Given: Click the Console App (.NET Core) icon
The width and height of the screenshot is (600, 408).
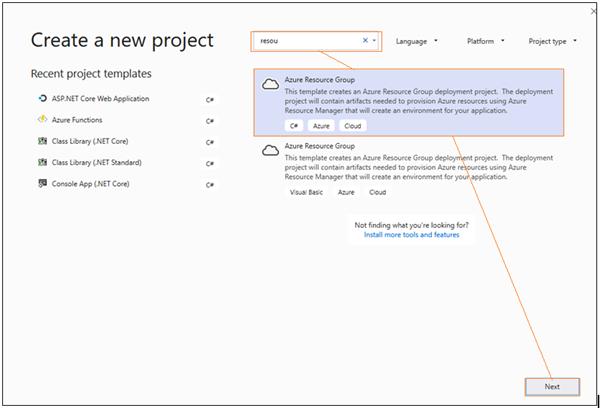Looking at the screenshot, I should [41, 183].
